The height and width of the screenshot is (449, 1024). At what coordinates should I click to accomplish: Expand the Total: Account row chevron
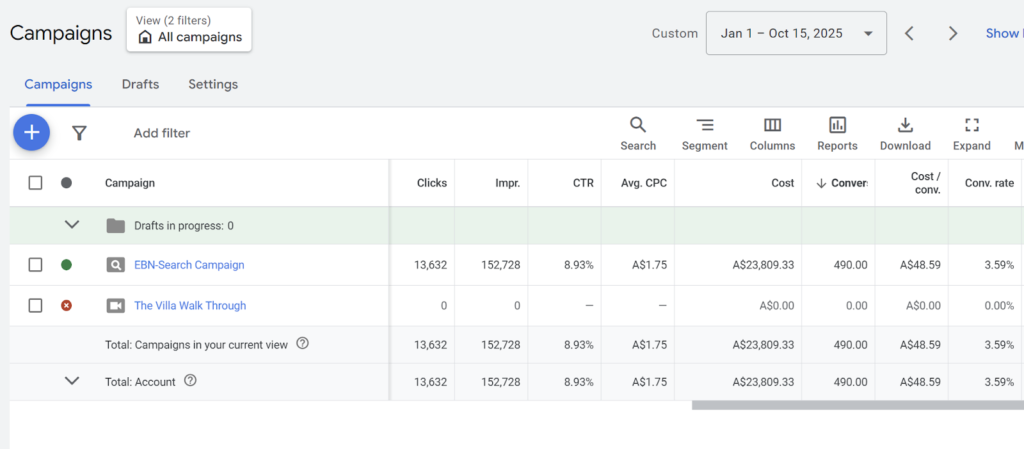[x=72, y=381]
